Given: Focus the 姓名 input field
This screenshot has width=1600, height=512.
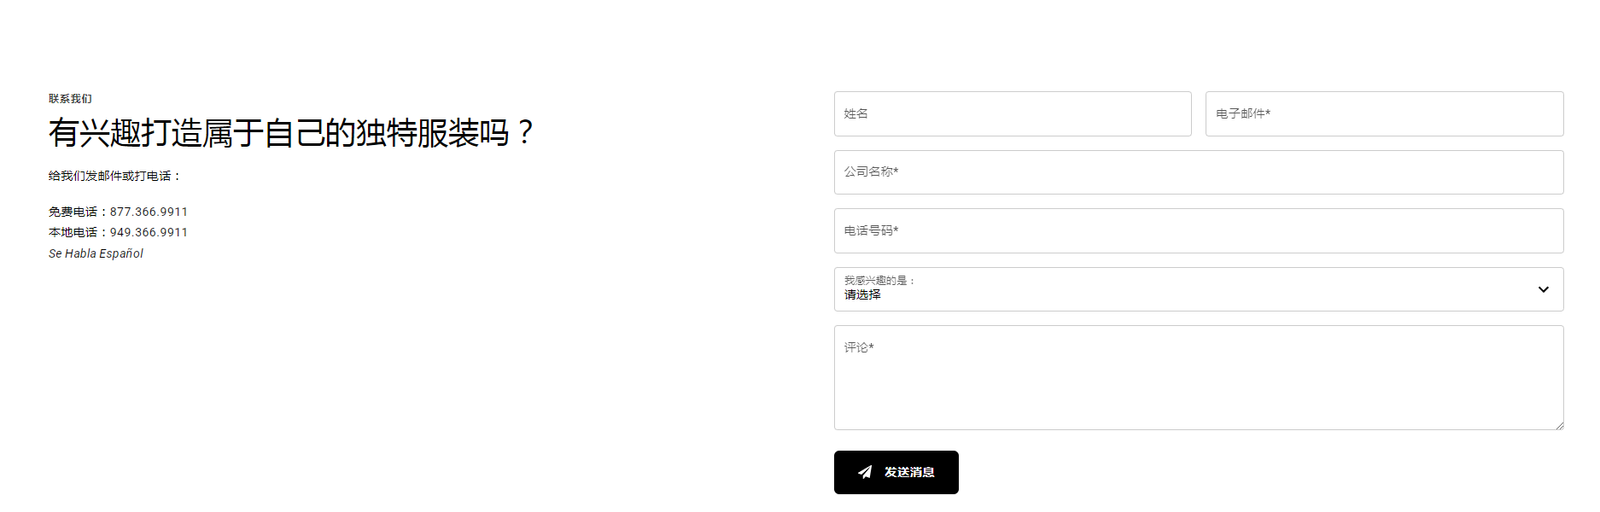Looking at the screenshot, I should tap(1012, 114).
